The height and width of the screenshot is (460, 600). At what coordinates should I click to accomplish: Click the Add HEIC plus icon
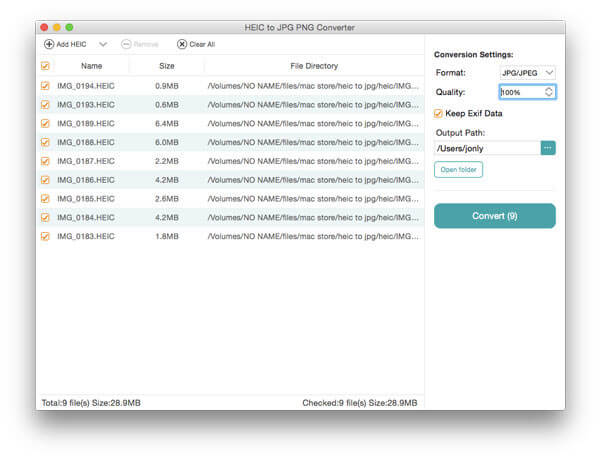pyautogui.click(x=49, y=44)
